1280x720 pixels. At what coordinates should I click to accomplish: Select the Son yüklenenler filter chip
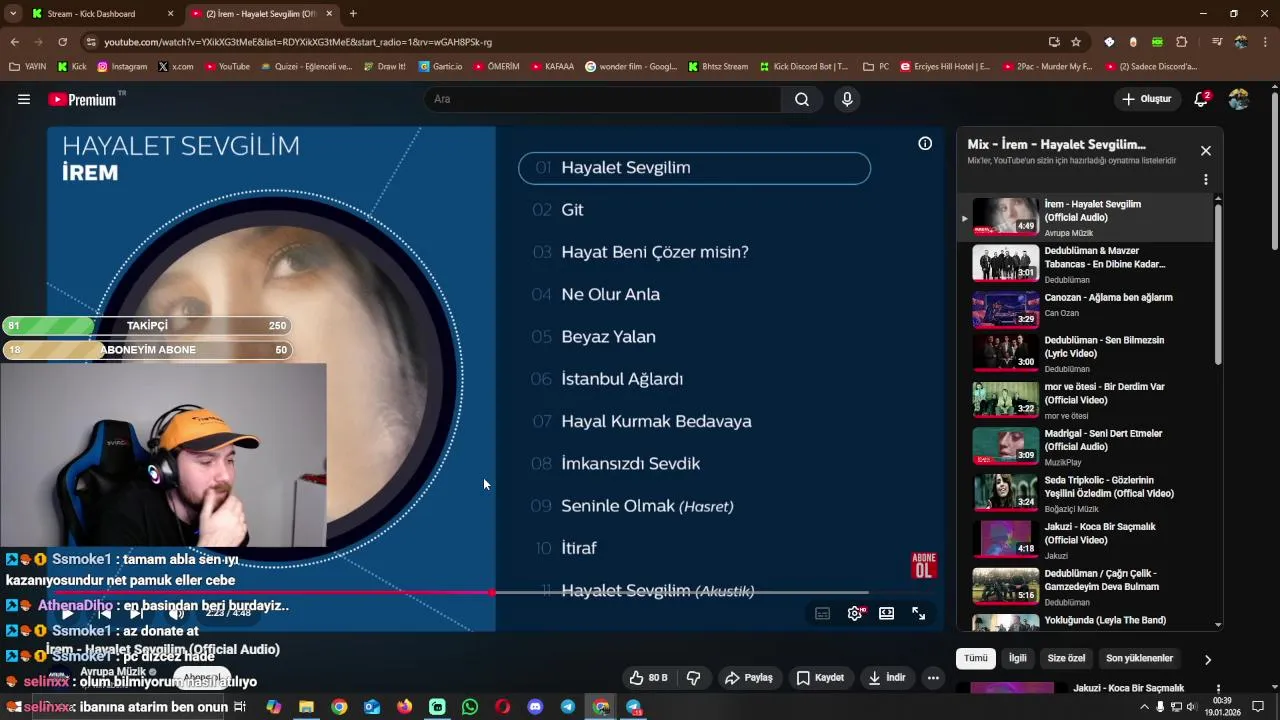pyautogui.click(x=1139, y=658)
